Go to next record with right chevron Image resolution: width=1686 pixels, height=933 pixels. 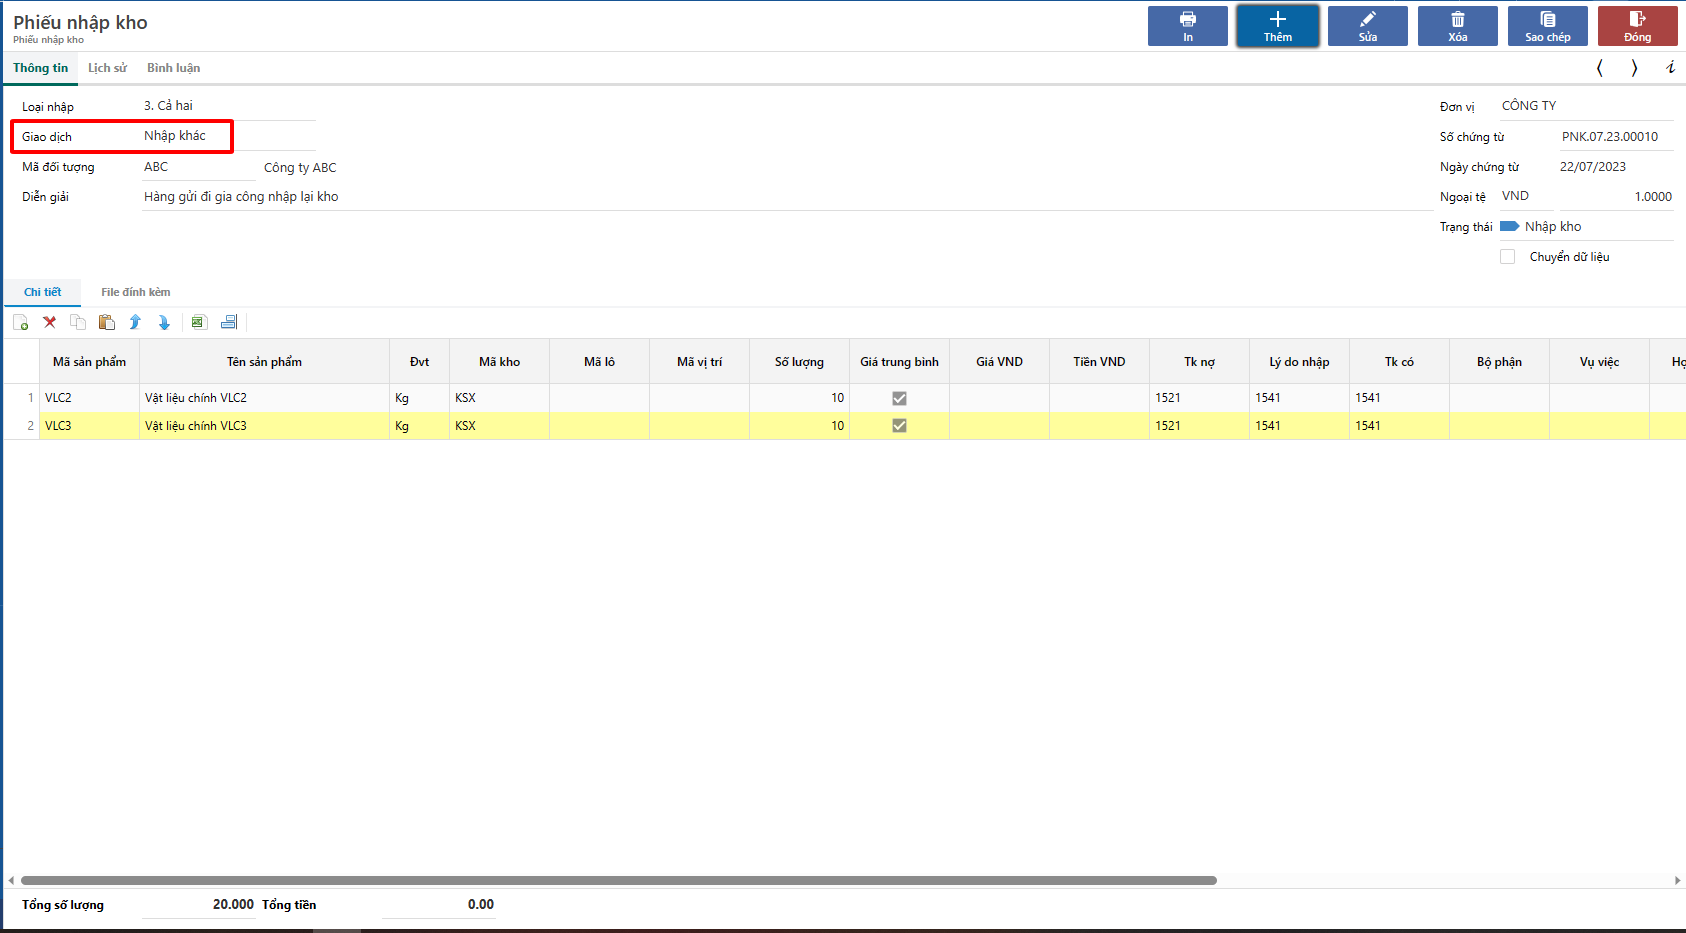click(x=1634, y=68)
